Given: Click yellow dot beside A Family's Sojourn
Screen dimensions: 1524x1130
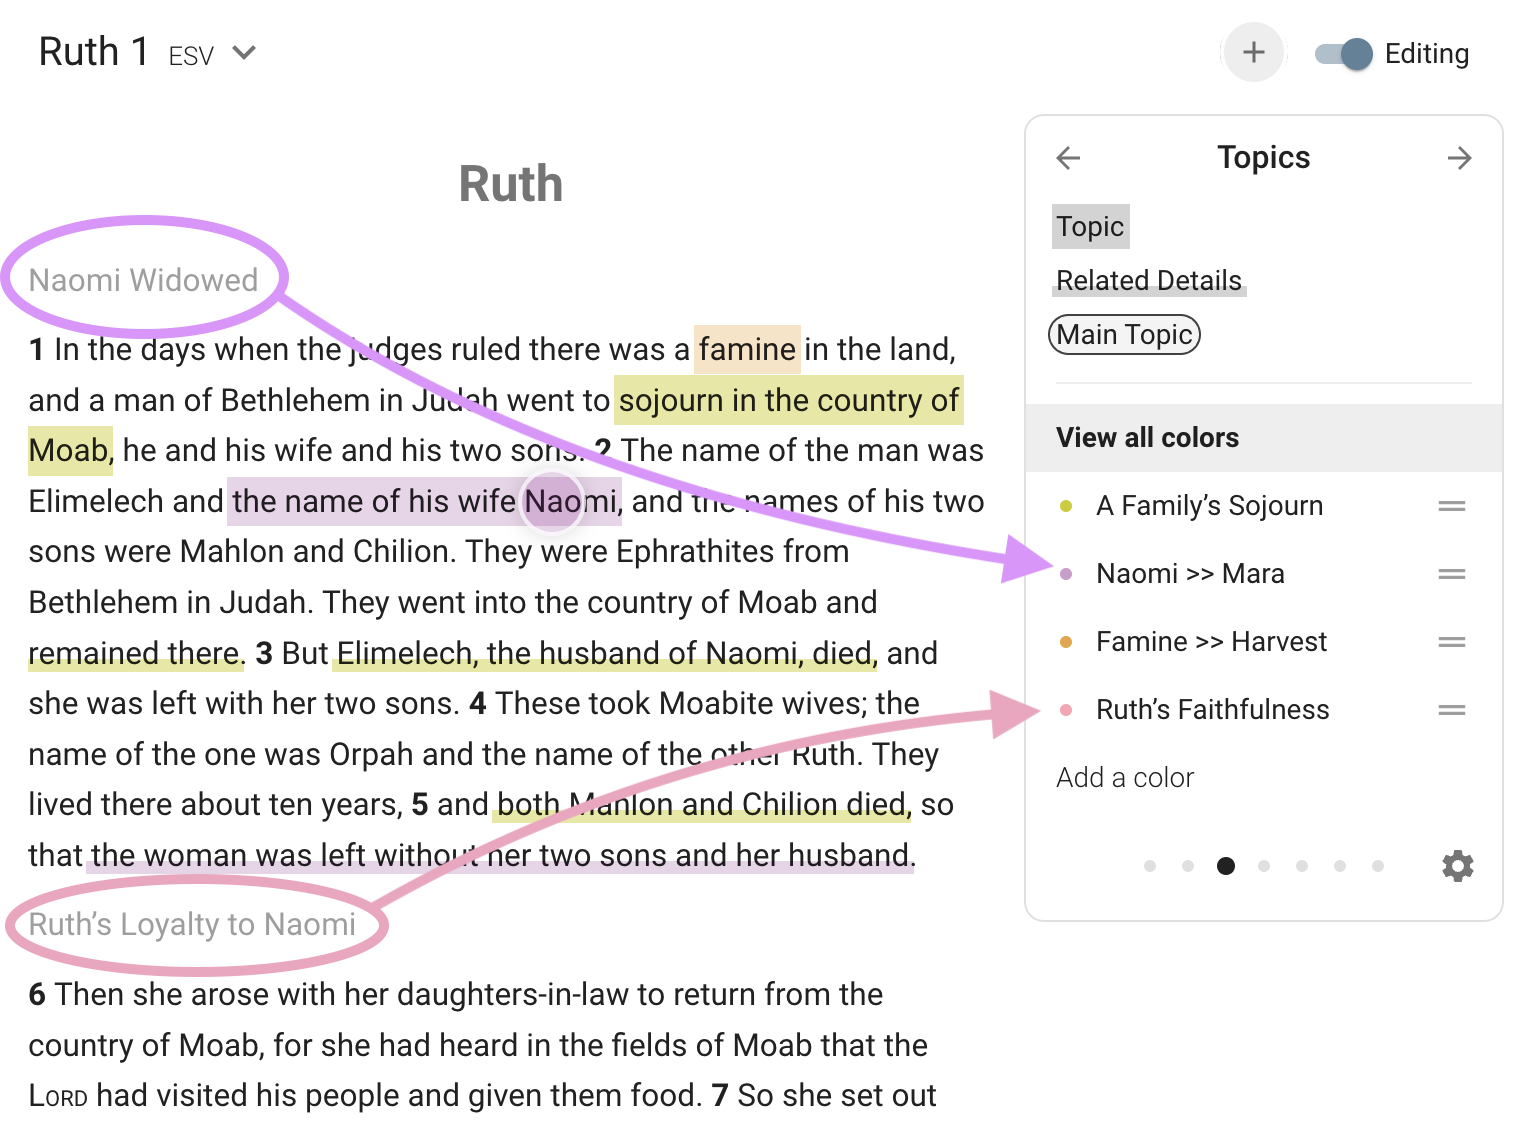Looking at the screenshot, I should click(1066, 506).
